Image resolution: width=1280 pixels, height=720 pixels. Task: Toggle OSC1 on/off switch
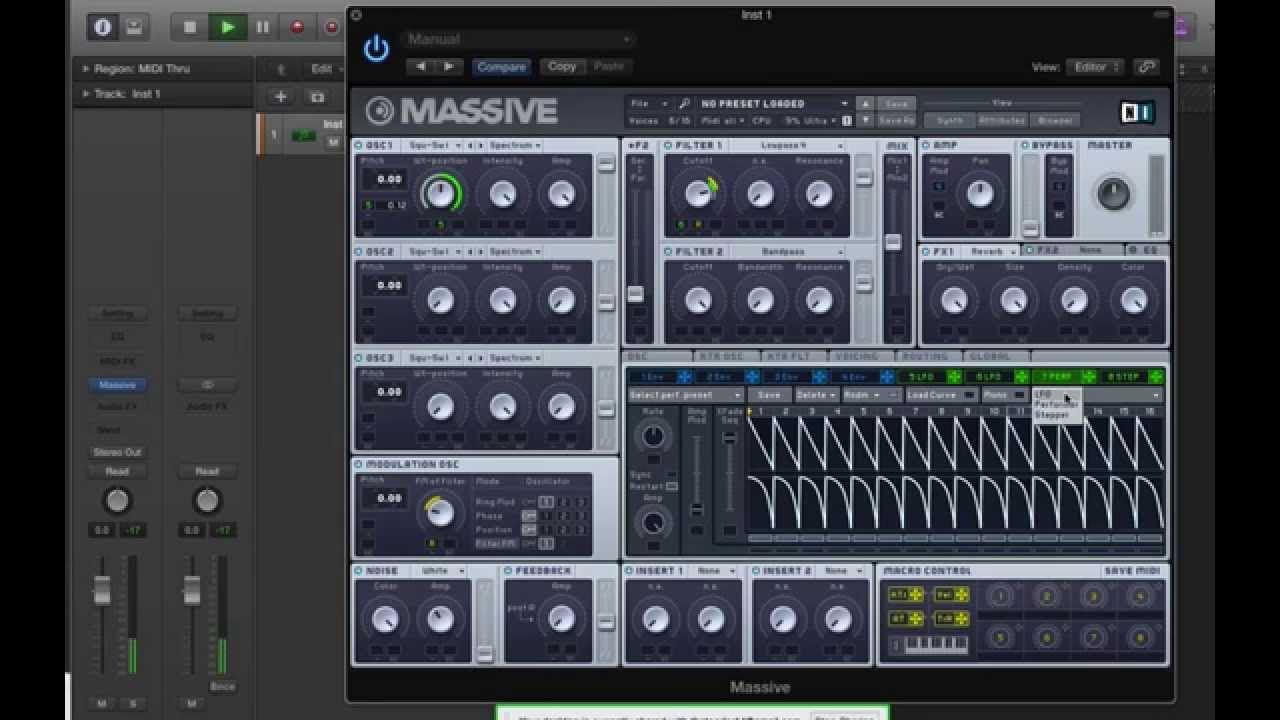pyautogui.click(x=360, y=146)
